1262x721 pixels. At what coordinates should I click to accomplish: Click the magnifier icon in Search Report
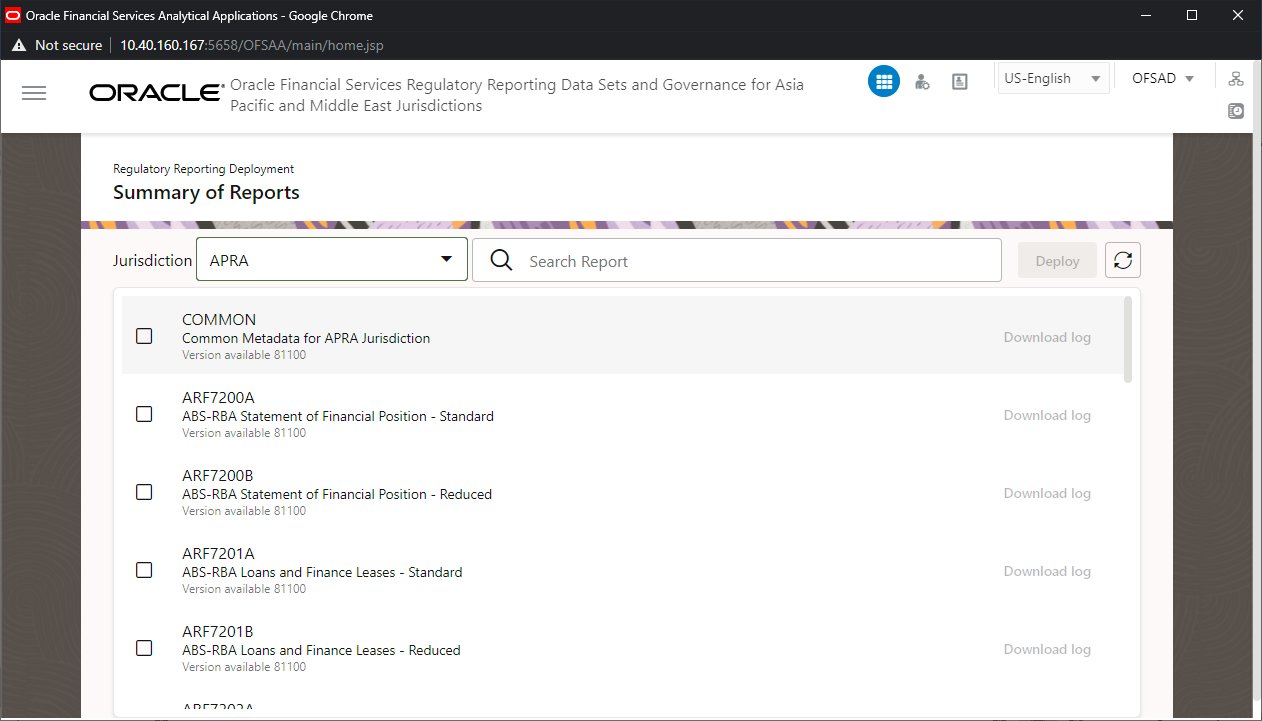[502, 261]
